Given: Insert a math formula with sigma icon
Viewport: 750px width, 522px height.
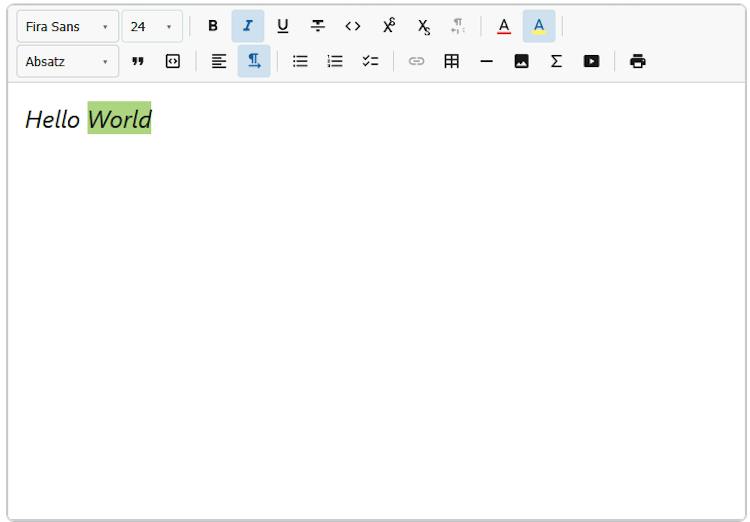Looking at the screenshot, I should click(x=556, y=61).
